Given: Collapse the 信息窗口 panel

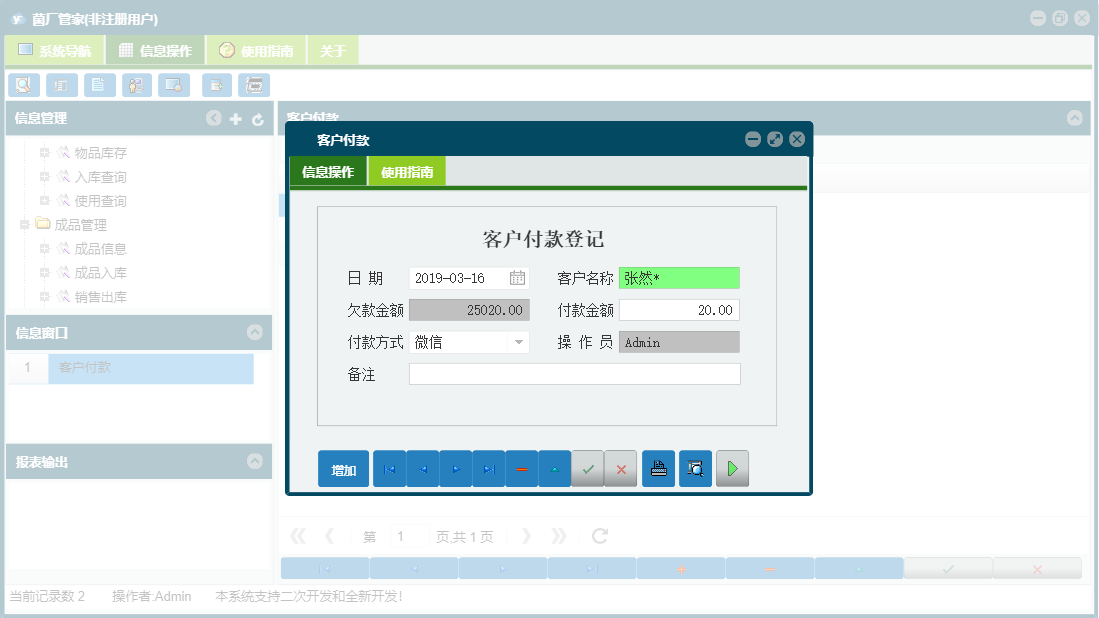Looking at the screenshot, I should click(253, 333).
